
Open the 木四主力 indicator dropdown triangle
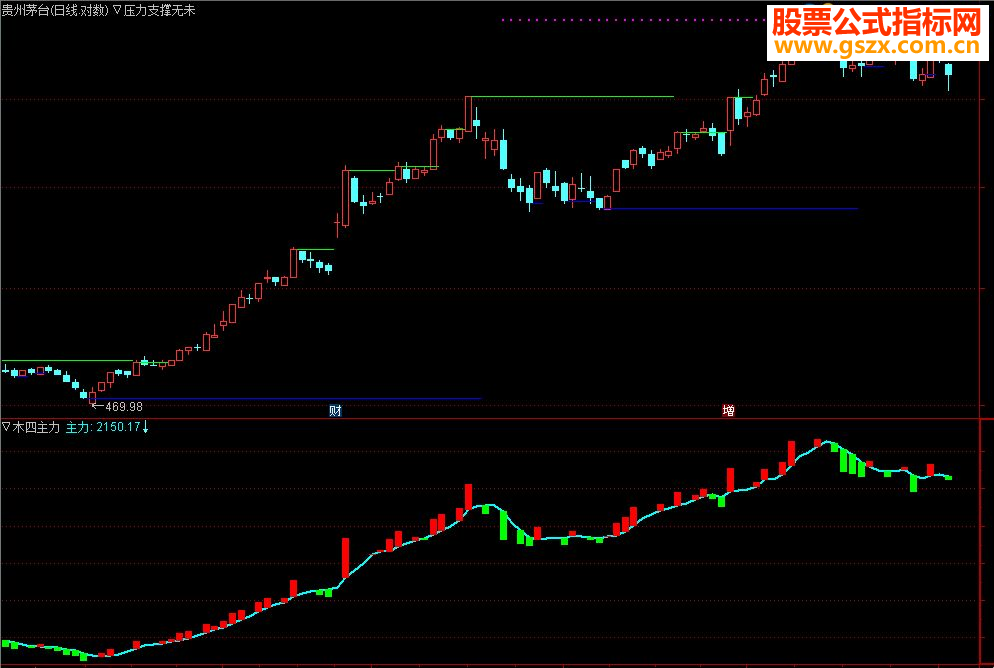tap(6, 427)
